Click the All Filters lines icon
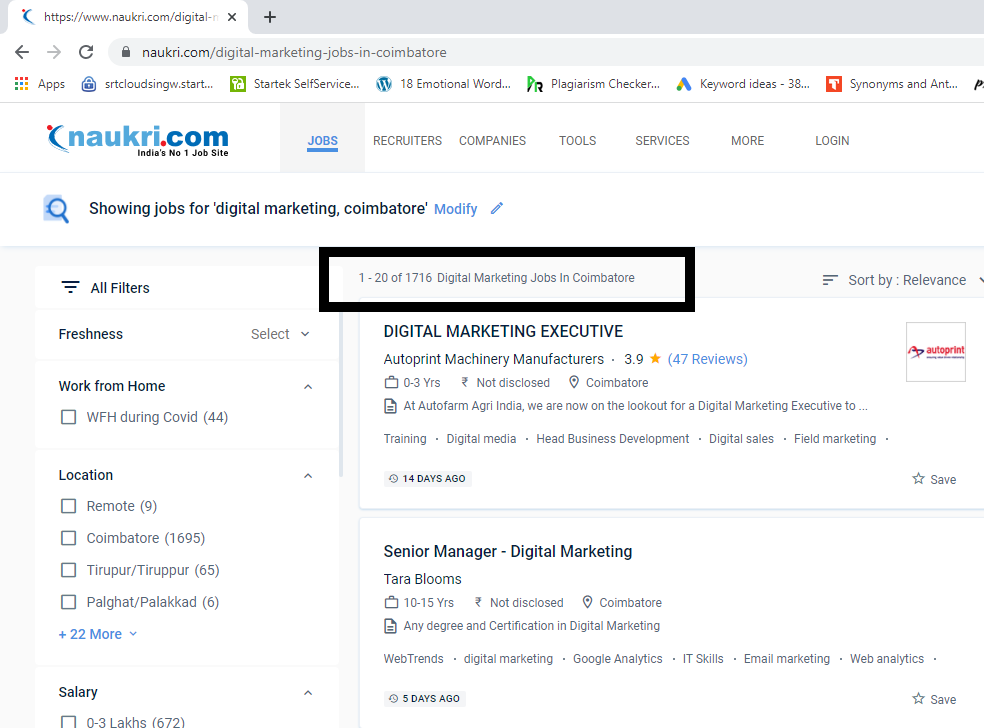 (x=70, y=287)
